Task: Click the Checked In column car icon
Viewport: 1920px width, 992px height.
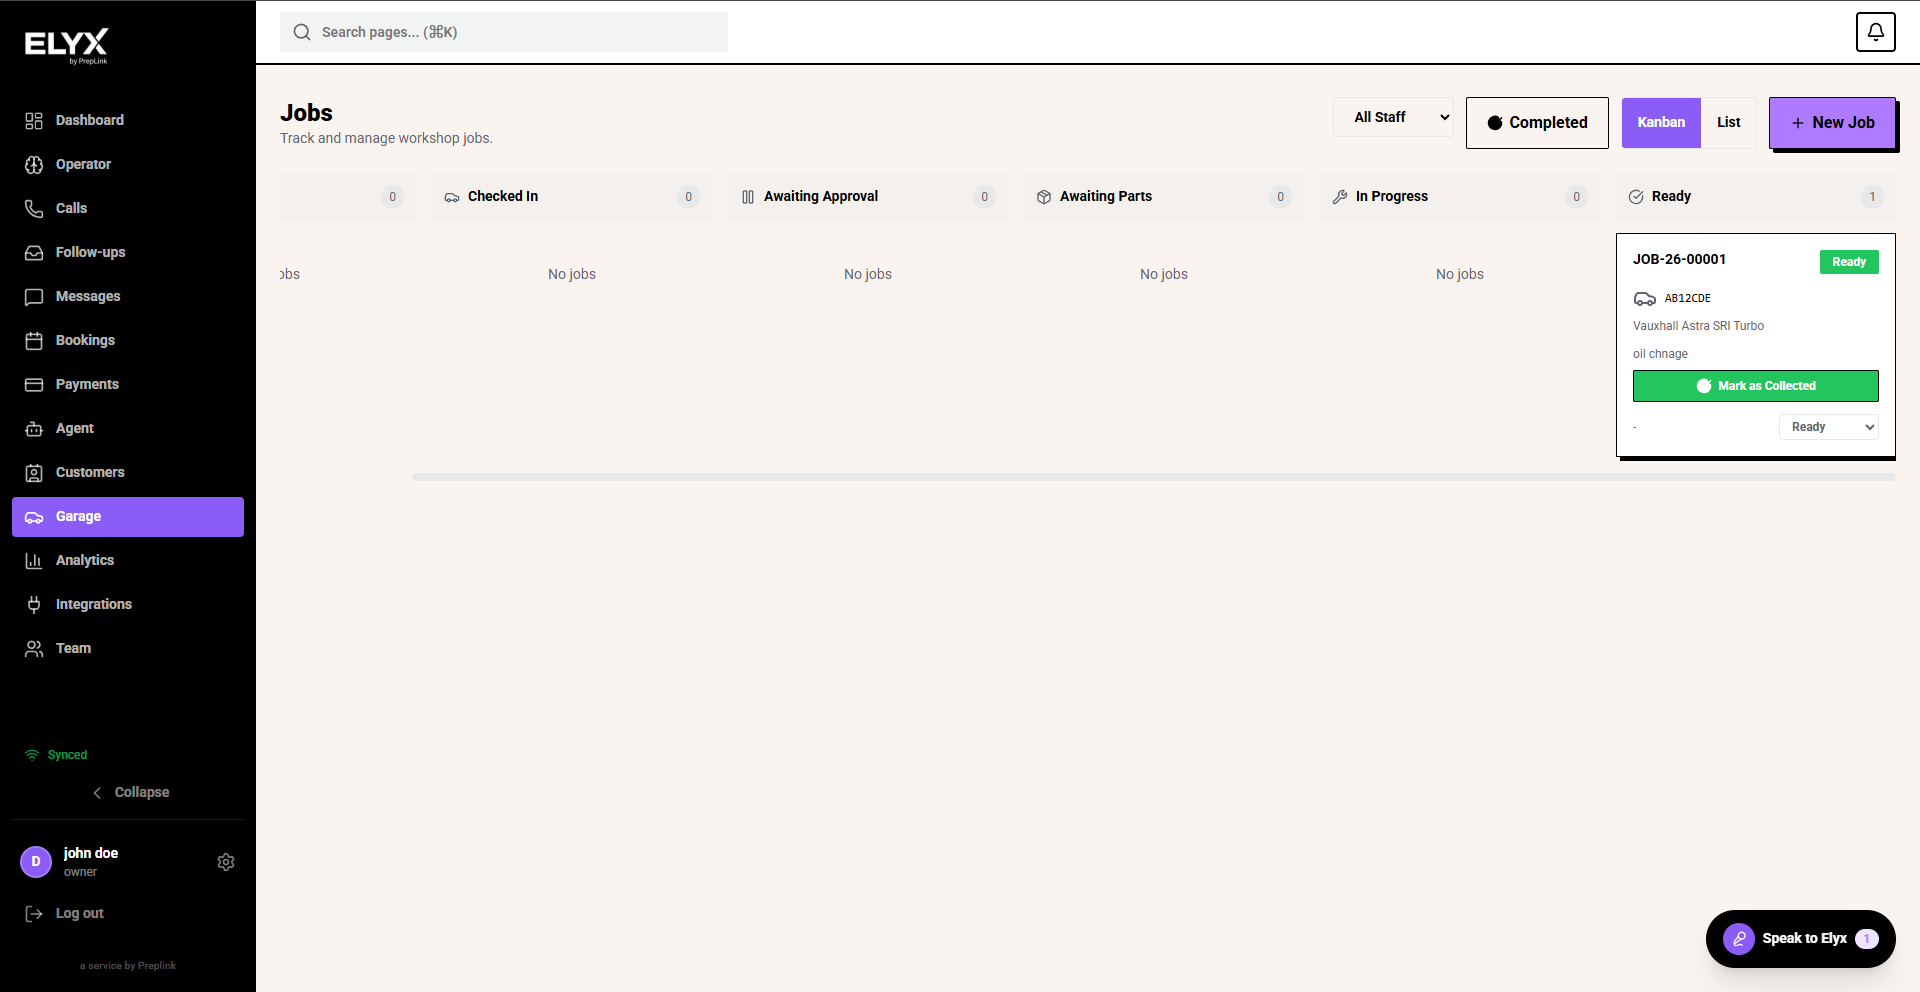Action: (452, 197)
